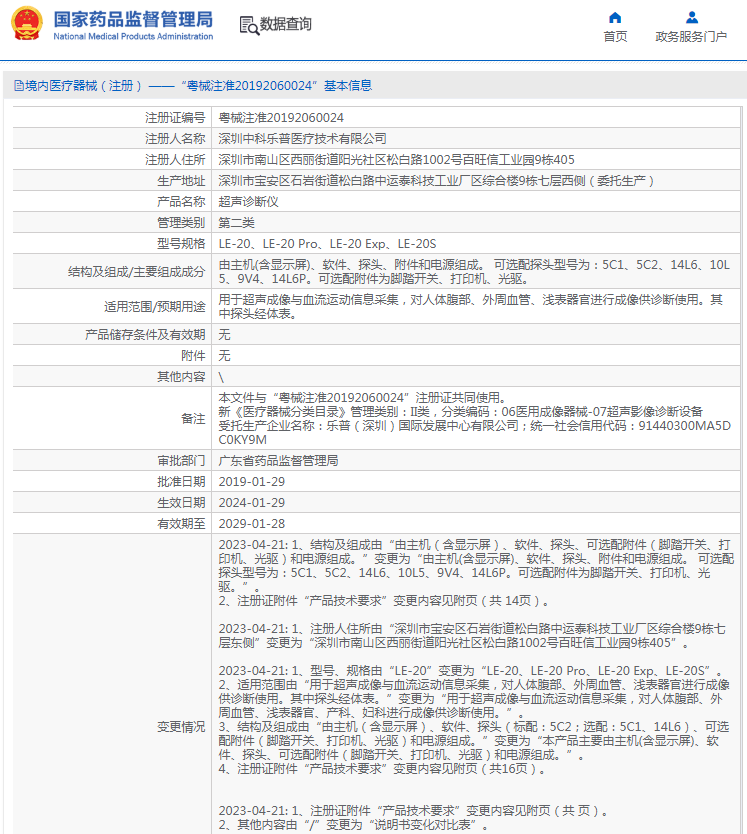This screenshot has width=747, height=834.
Task: Go to 首页 link
Action: point(615,37)
